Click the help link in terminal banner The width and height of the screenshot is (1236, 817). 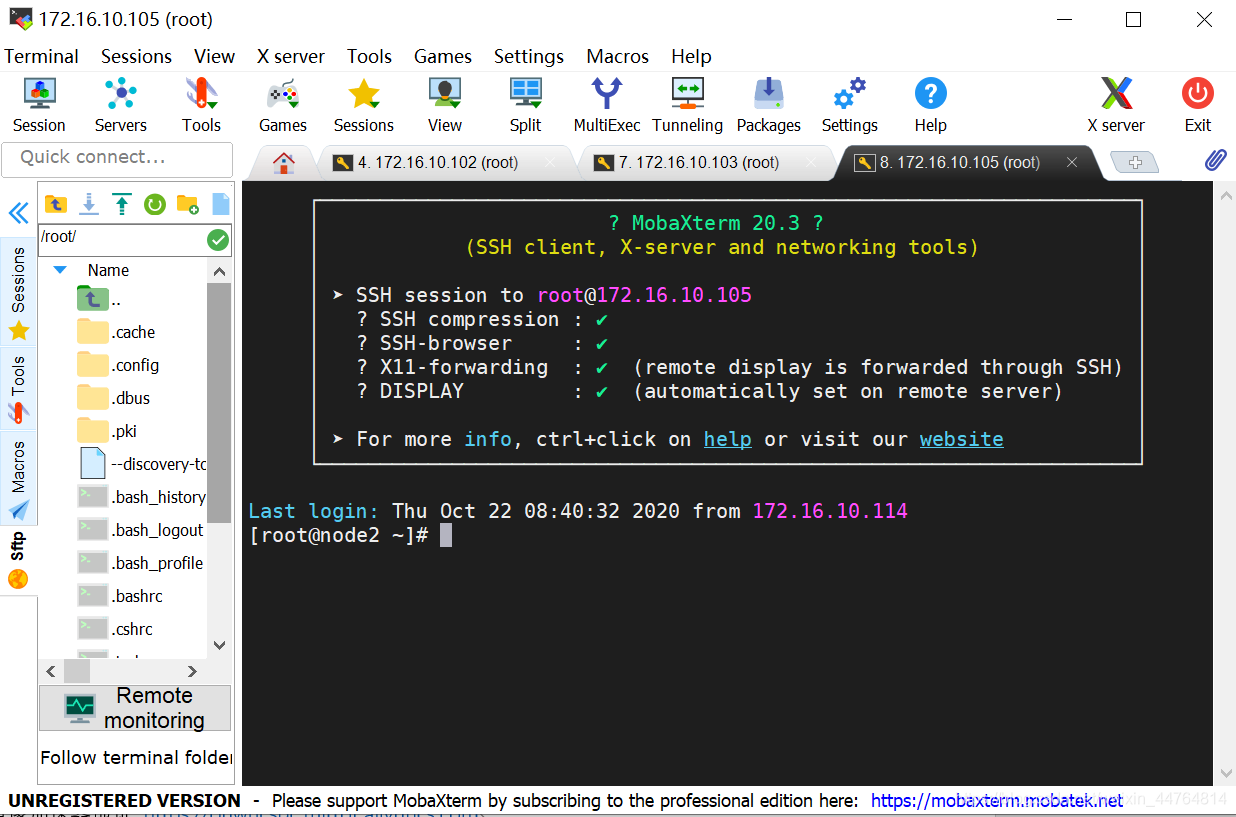pyautogui.click(x=727, y=439)
